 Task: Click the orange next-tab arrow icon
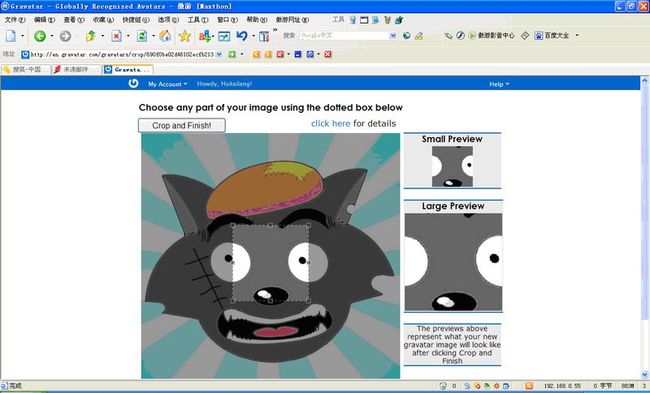click(268, 54)
